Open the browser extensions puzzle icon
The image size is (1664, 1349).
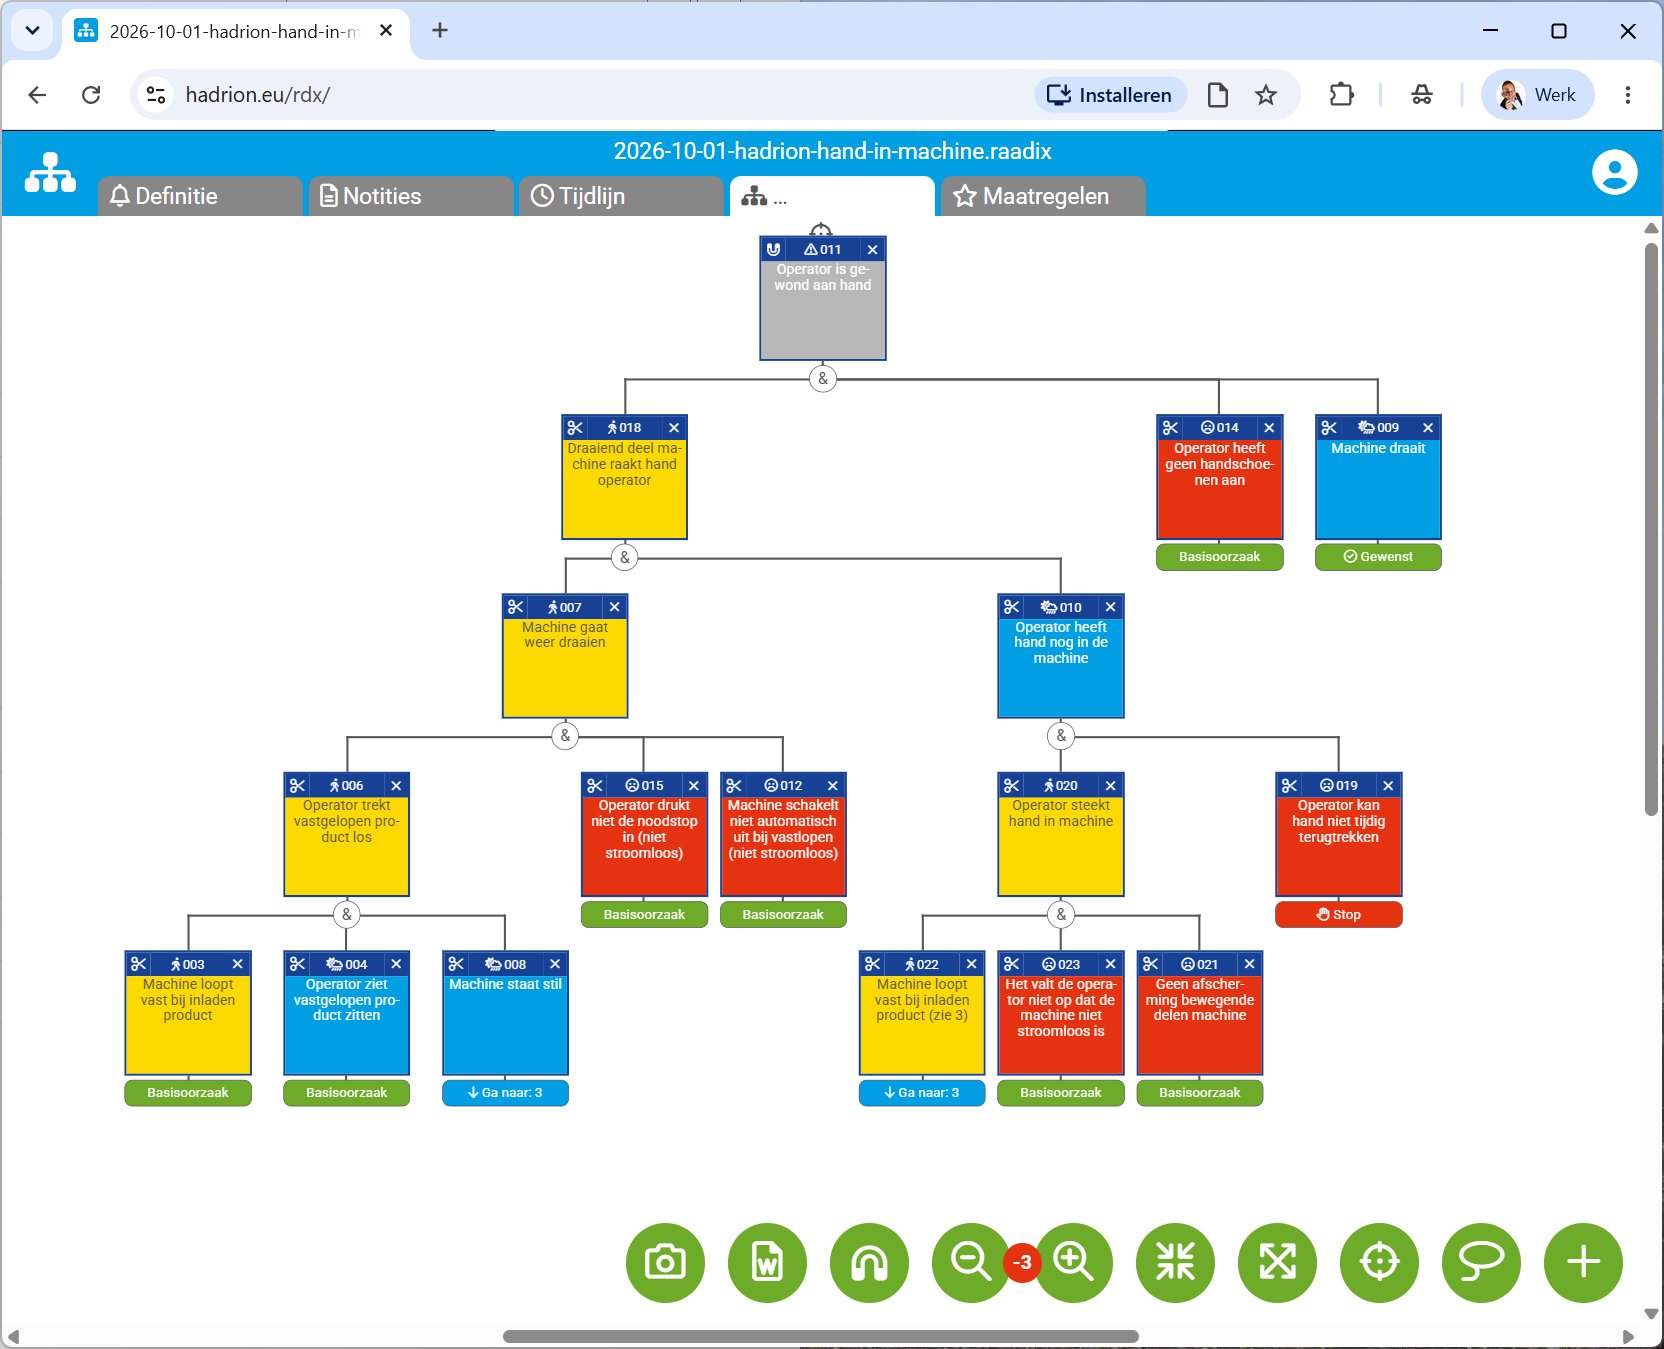[1341, 95]
